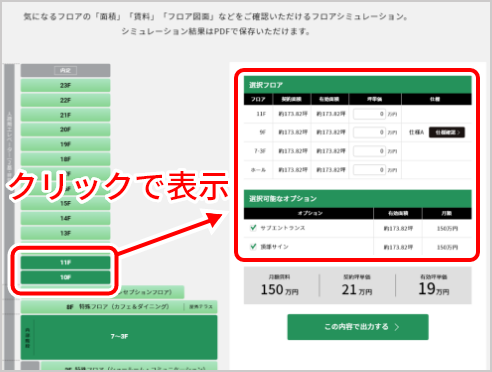Click the grey rooftop block above 23F
Image resolution: width=492 pixels, height=372 pixels.
click(65, 70)
